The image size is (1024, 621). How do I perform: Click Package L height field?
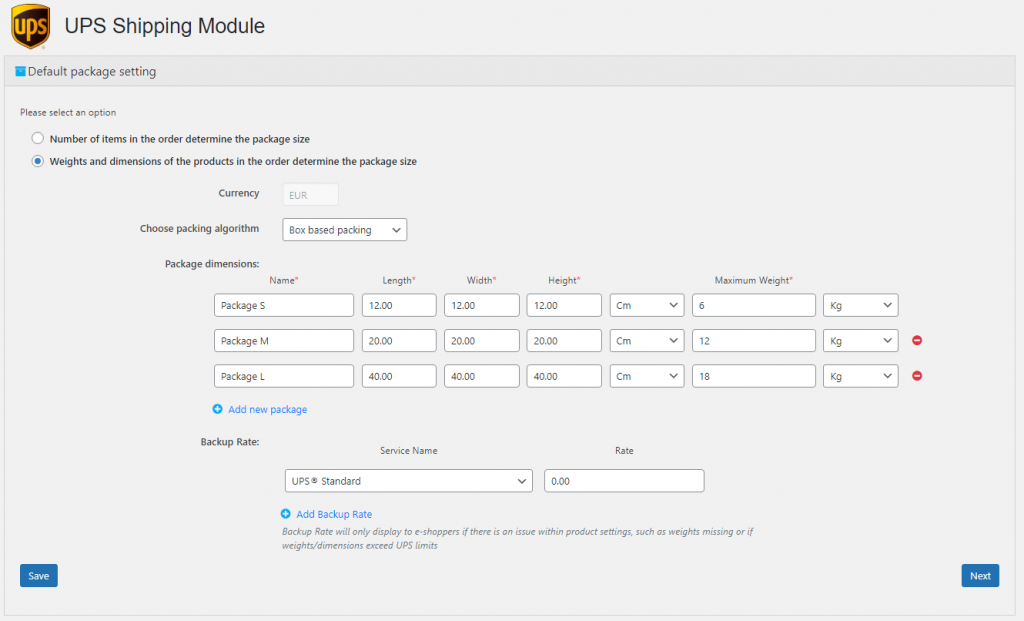point(564,376)
